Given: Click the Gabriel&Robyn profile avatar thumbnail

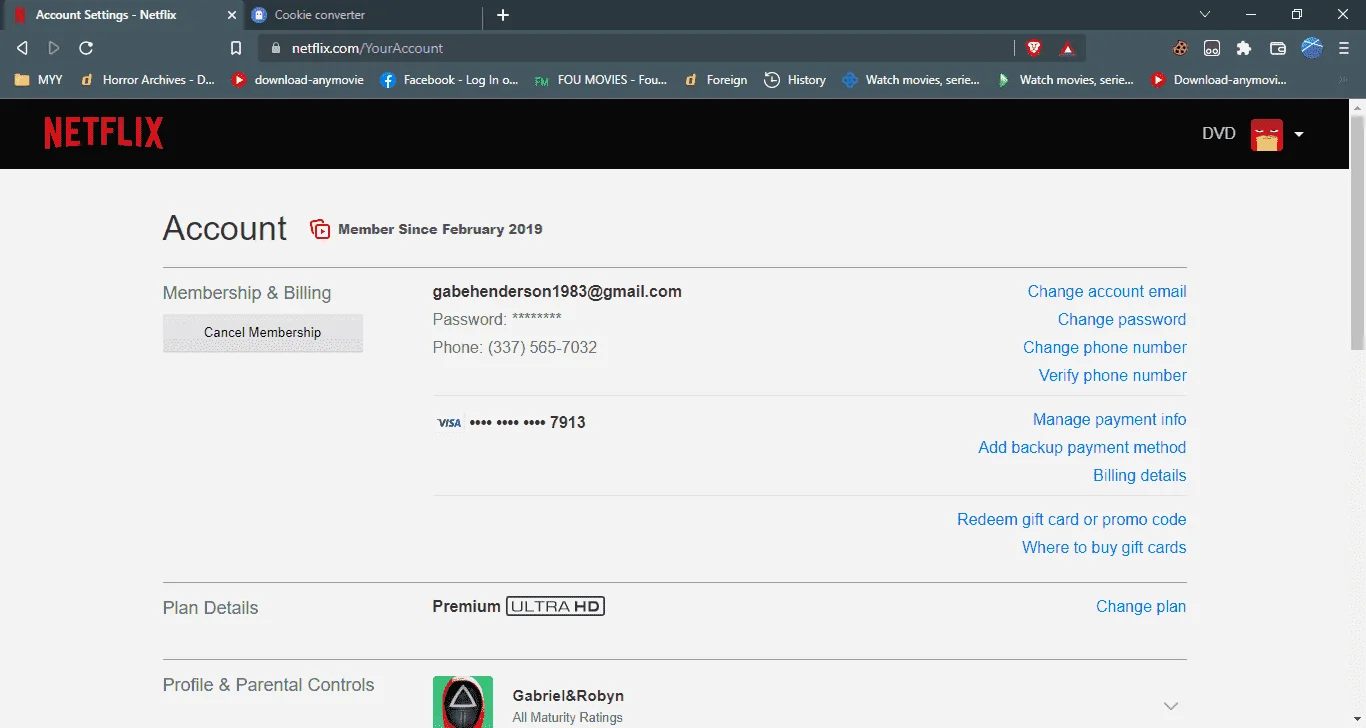Looking at the screenshot, I should coord(463,702).
